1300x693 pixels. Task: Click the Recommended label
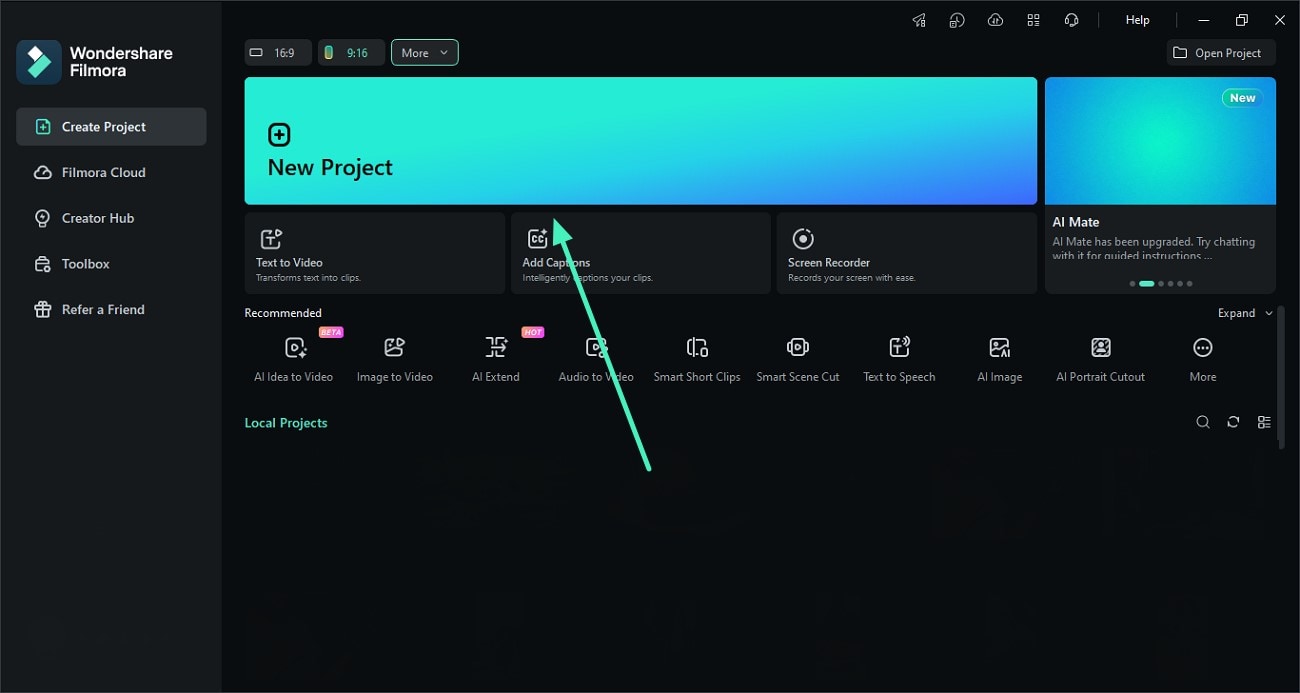click(x=283, y=313)
